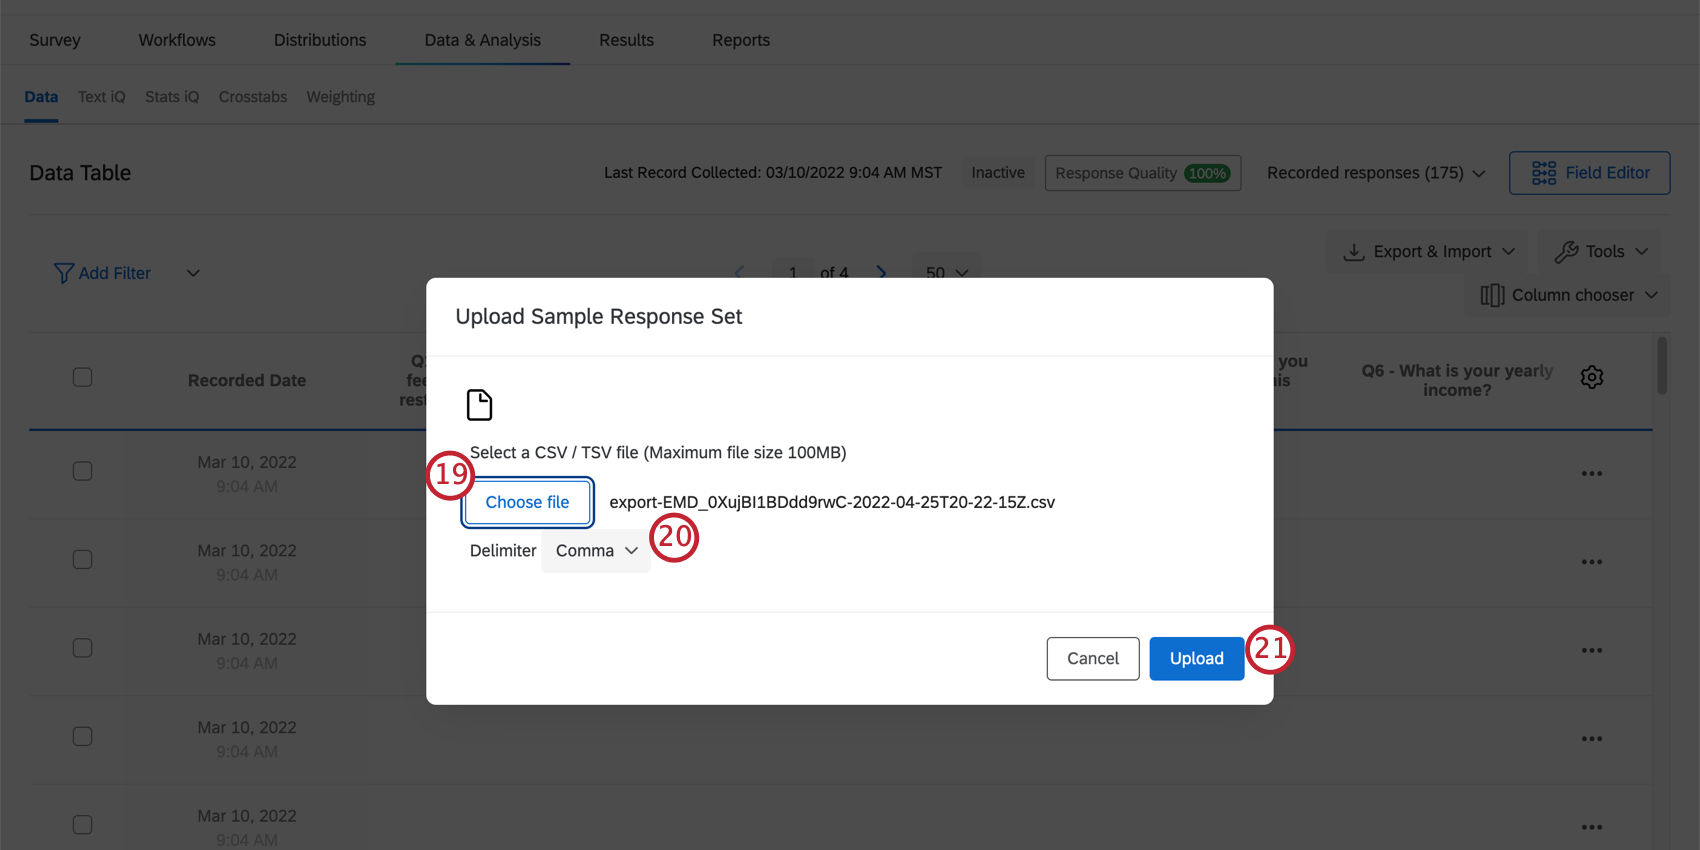Click the Add Filter funnel icon

(x=64, y=273)
